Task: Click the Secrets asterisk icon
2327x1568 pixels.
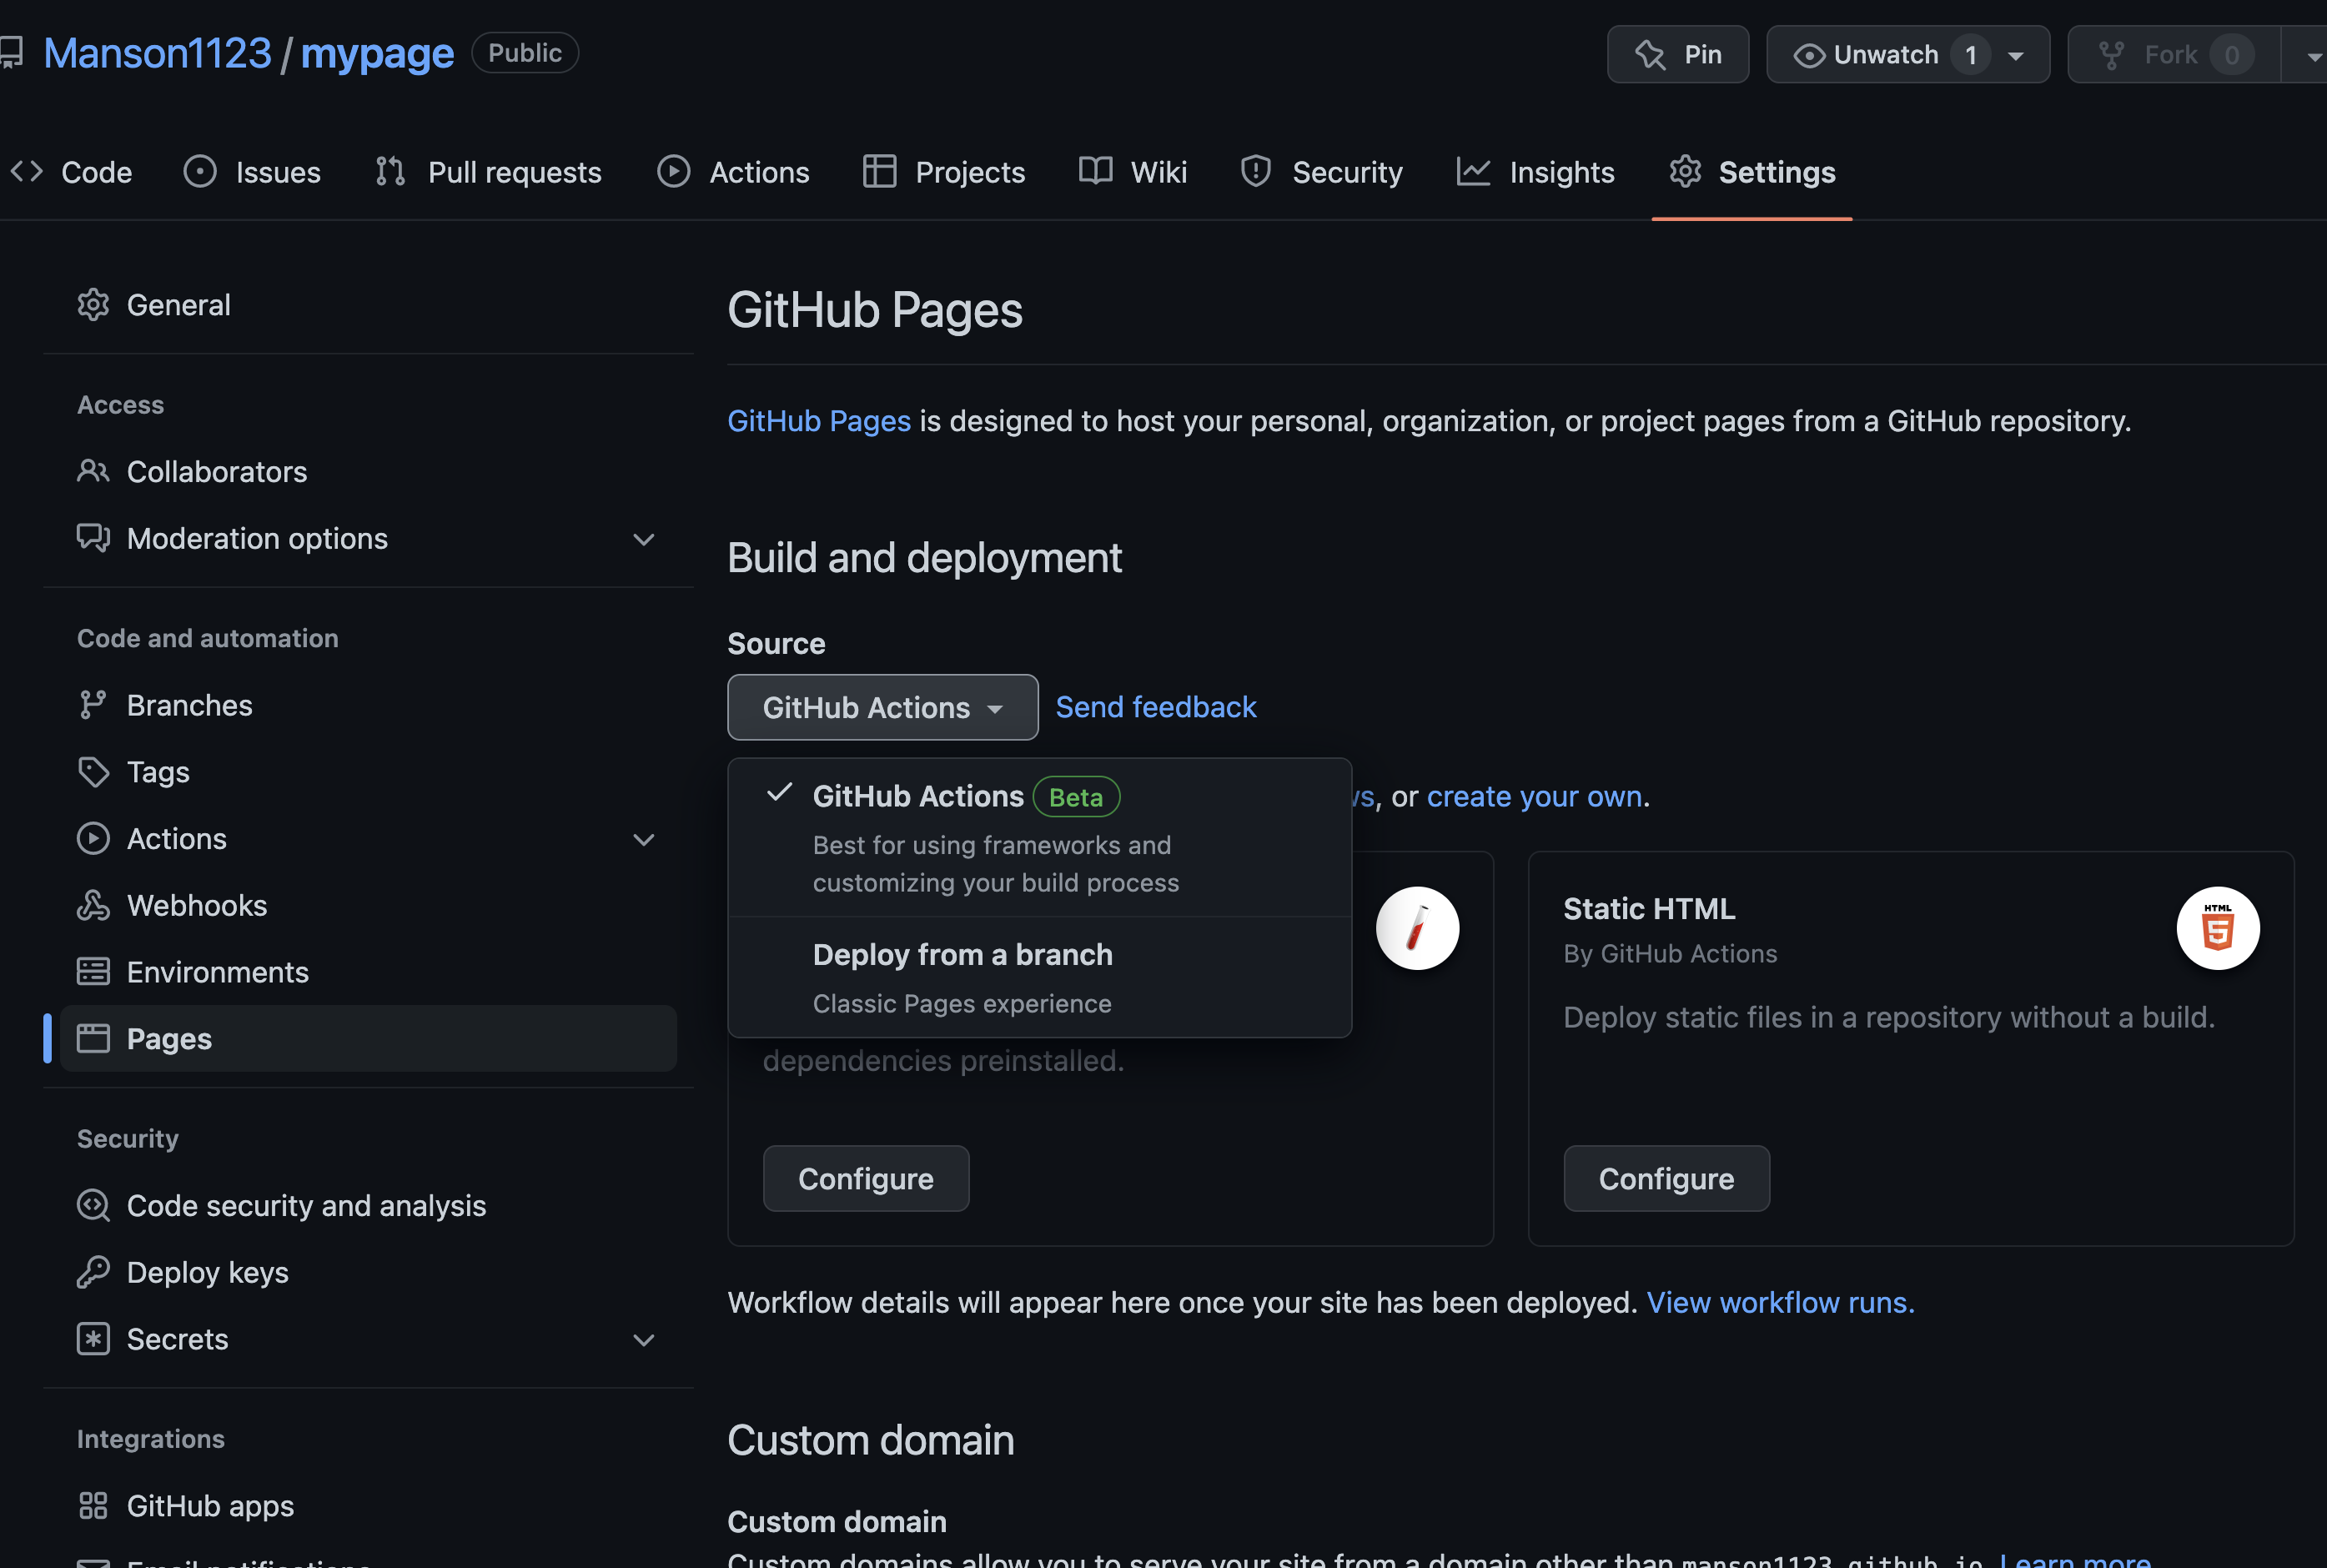Action: click(93, 1339)
